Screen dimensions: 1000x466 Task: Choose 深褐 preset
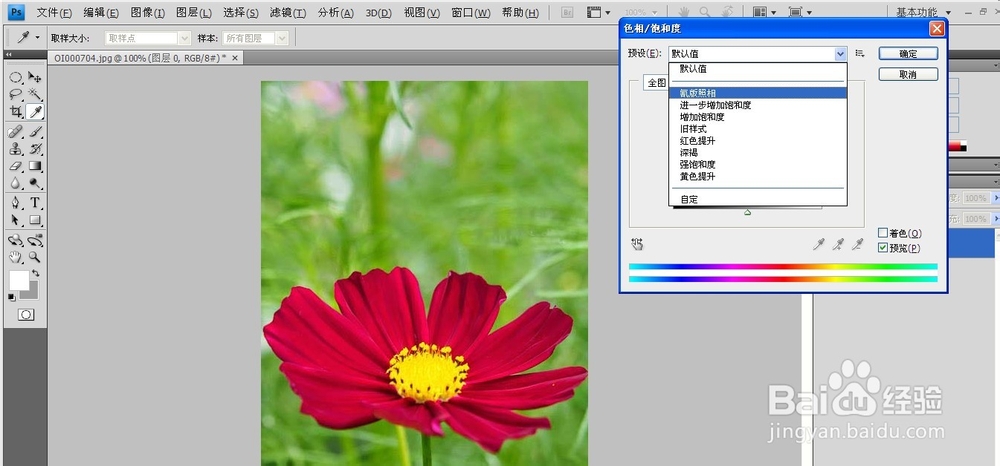[x=758, y=152]
